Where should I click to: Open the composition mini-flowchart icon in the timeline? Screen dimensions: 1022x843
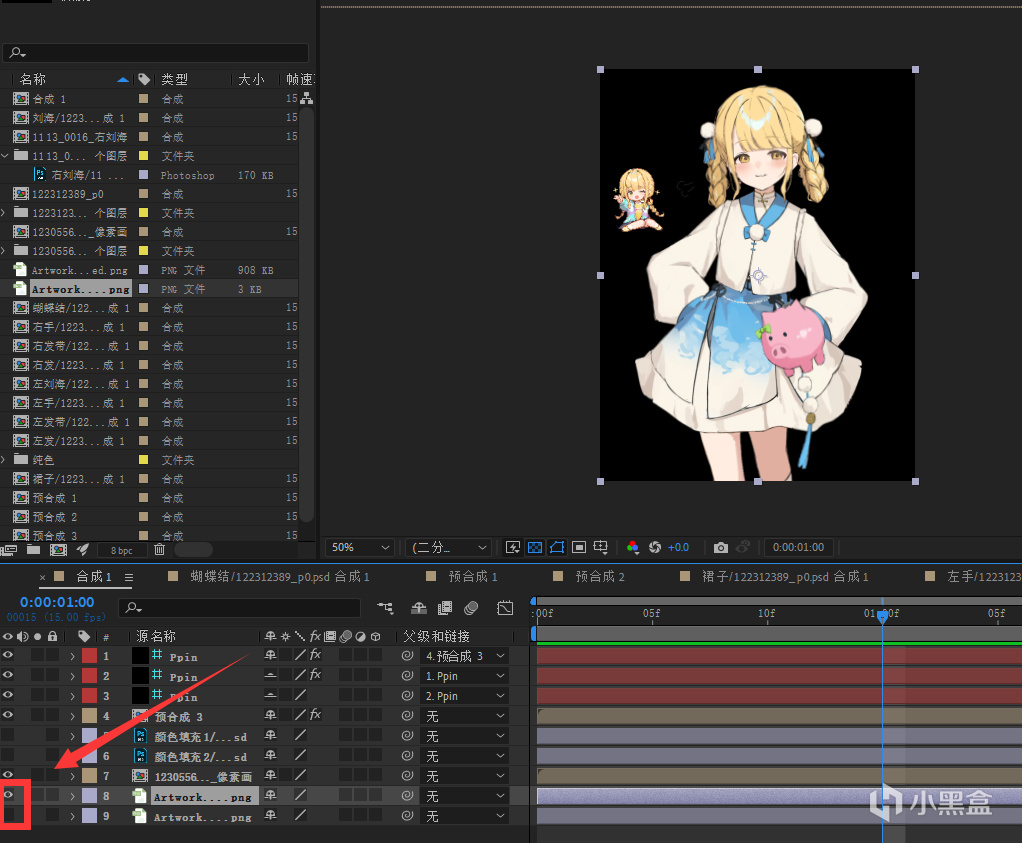tap(385, 608)
